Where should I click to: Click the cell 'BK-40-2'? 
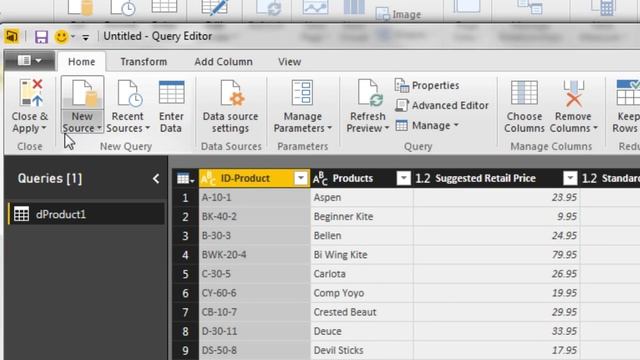click(x=254, y=217)
